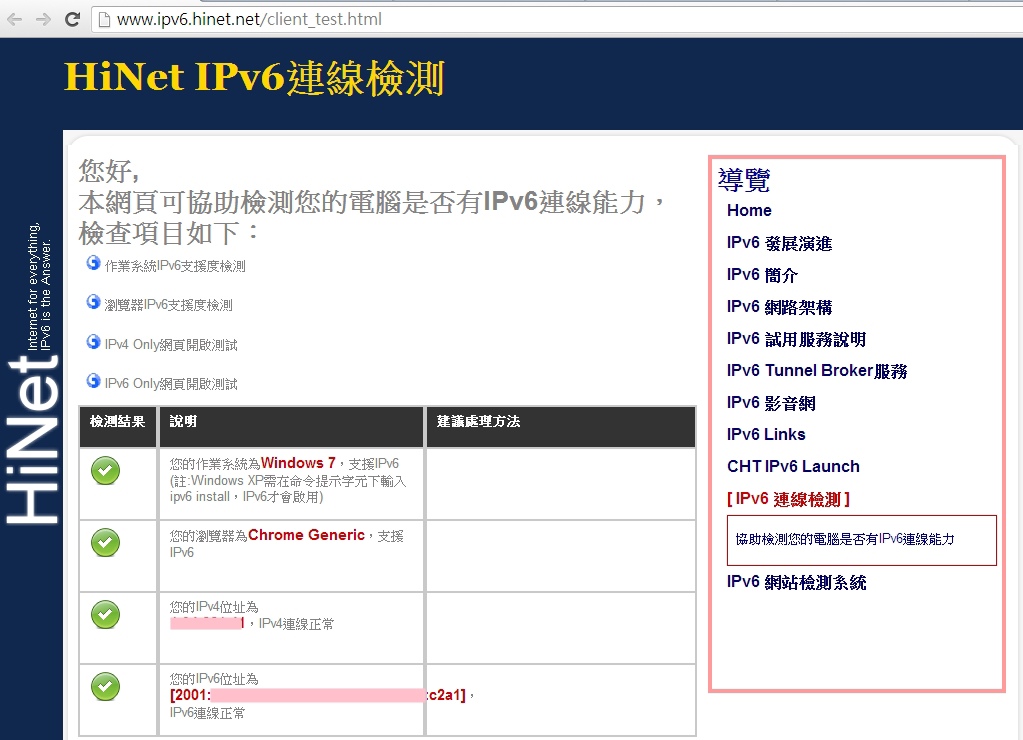
Task: Click the bullet icon beside IPv6 Only網頁開啟測試
Action: pos(93,380)
